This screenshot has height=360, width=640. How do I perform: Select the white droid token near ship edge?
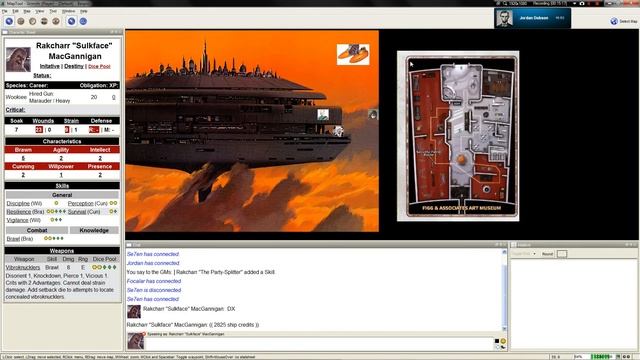[x=338, y=131]
